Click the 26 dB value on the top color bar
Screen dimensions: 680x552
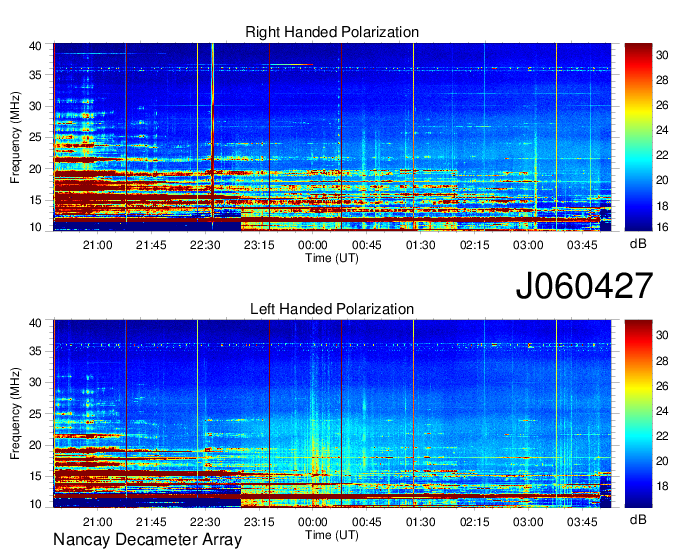pos(662,105)
